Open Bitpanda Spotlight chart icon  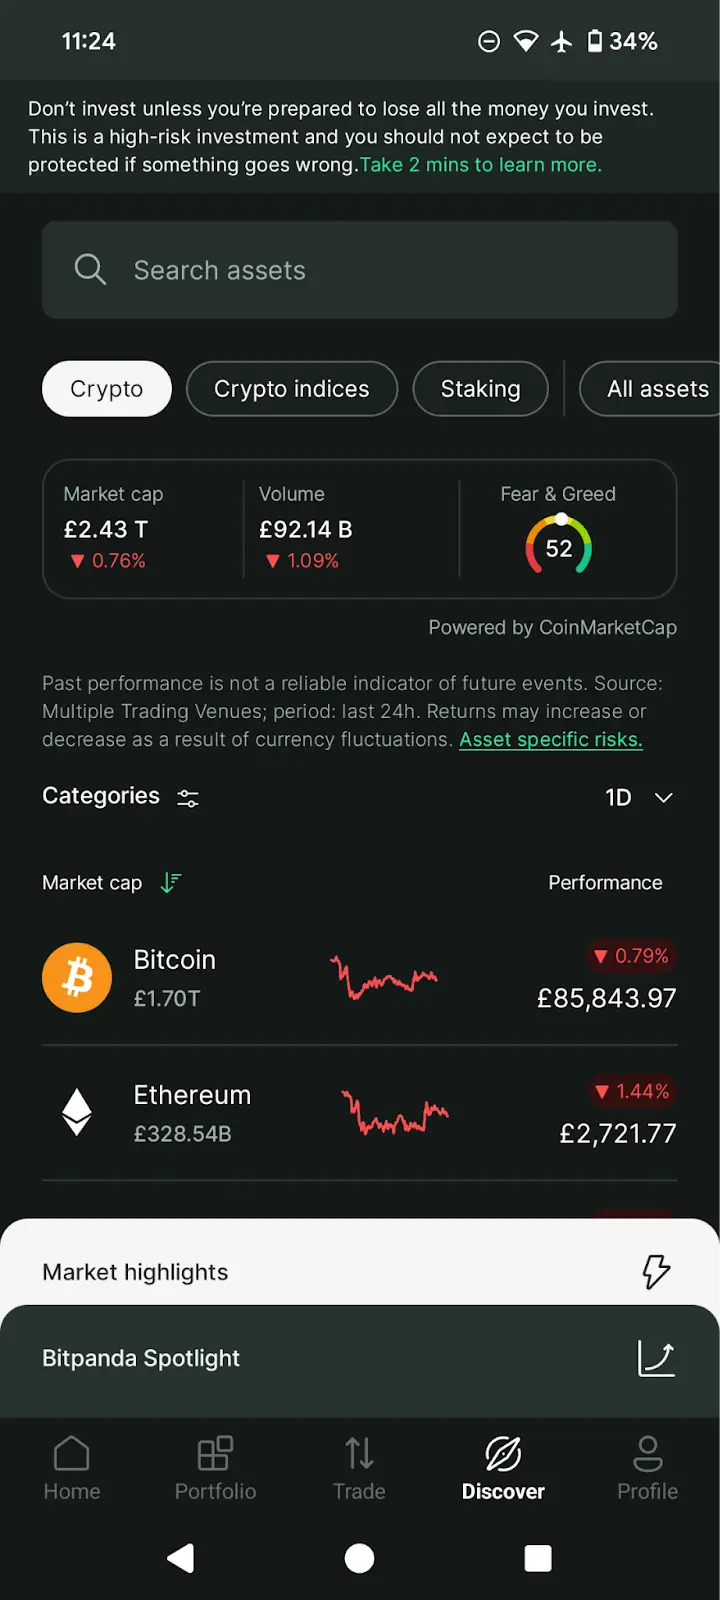click(656, 1358)
